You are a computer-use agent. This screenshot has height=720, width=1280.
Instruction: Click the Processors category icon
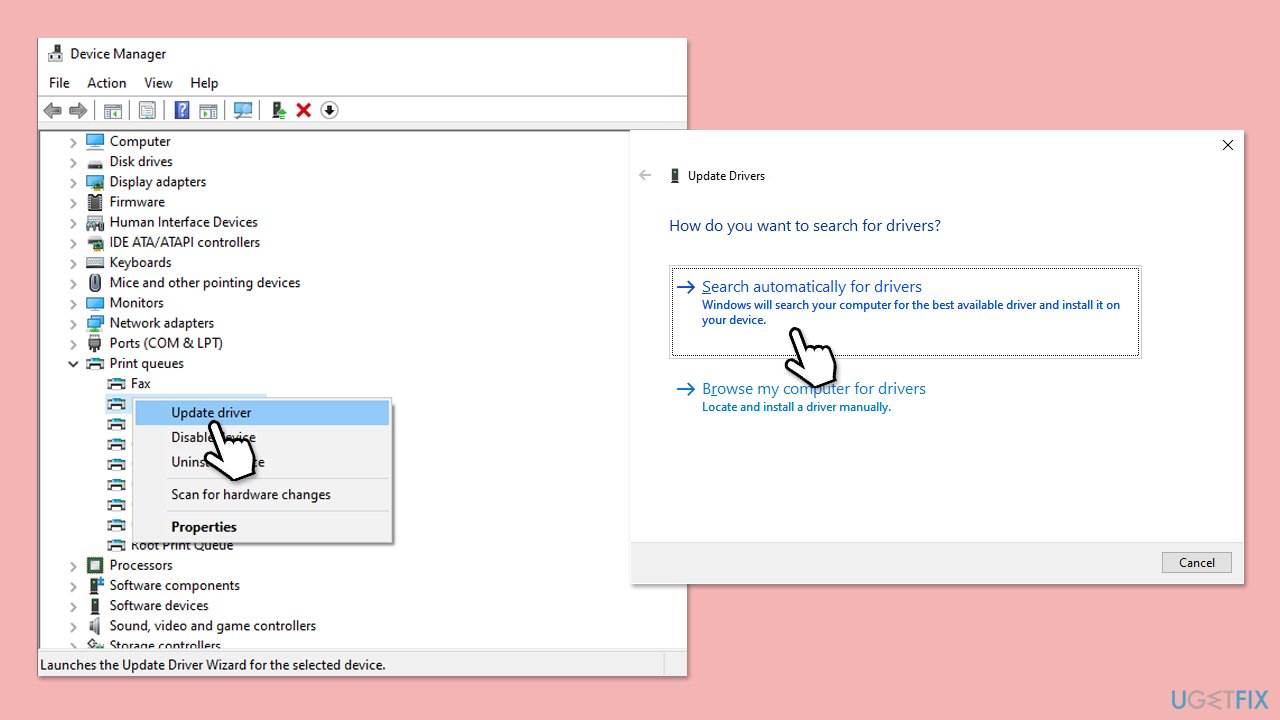pos(95,565)
